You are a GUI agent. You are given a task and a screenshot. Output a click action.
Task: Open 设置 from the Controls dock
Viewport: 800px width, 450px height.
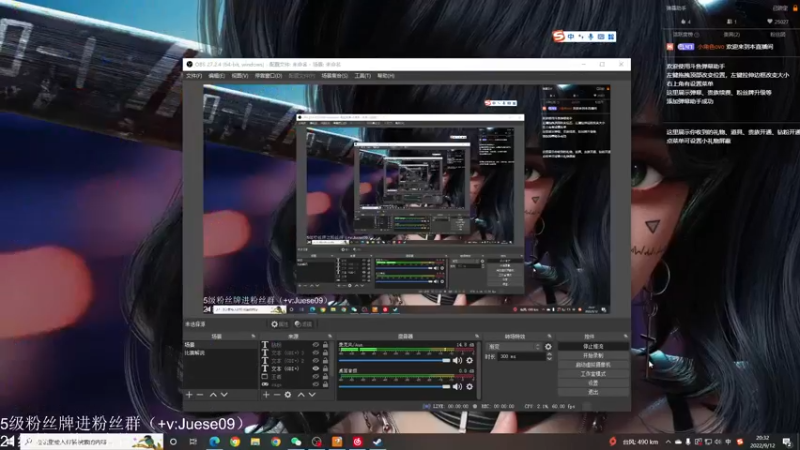[593, 383]
